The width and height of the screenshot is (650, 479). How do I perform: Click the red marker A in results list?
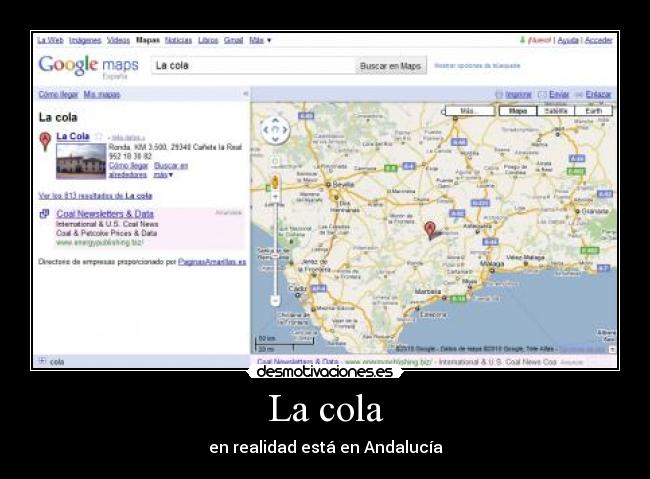[45, 141]
